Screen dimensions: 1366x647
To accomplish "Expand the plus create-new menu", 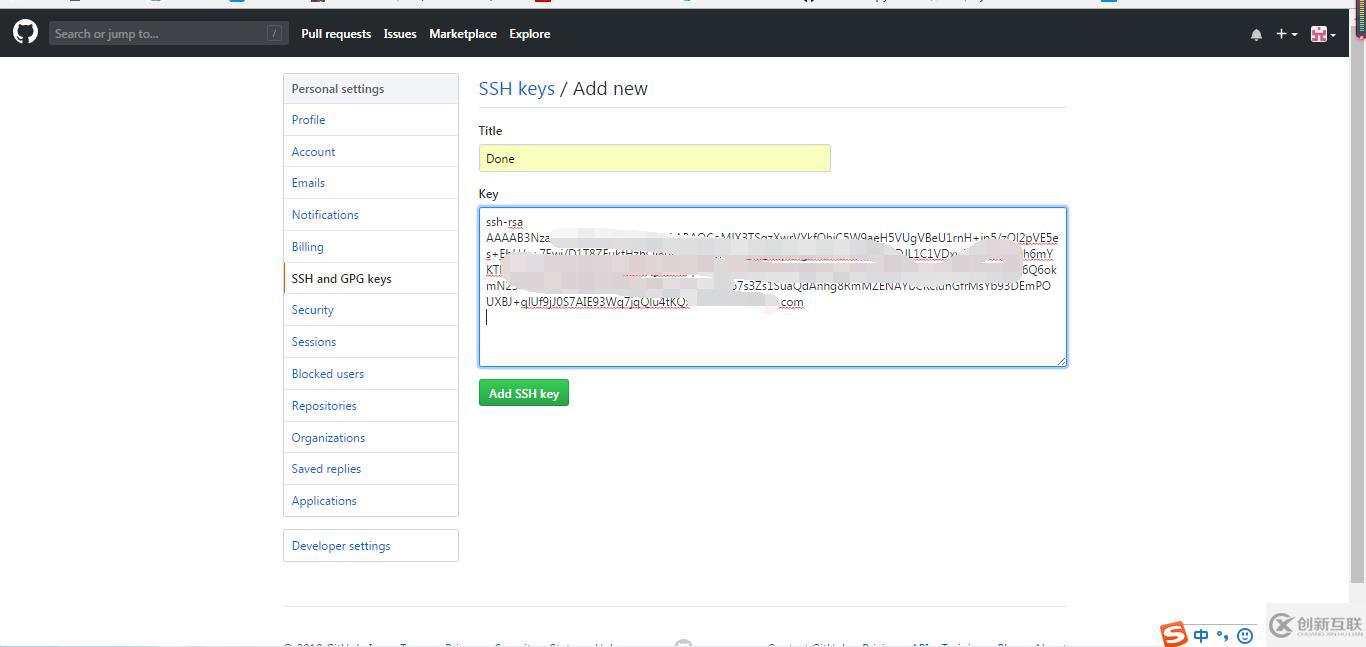I will (x=1286, y=34).
